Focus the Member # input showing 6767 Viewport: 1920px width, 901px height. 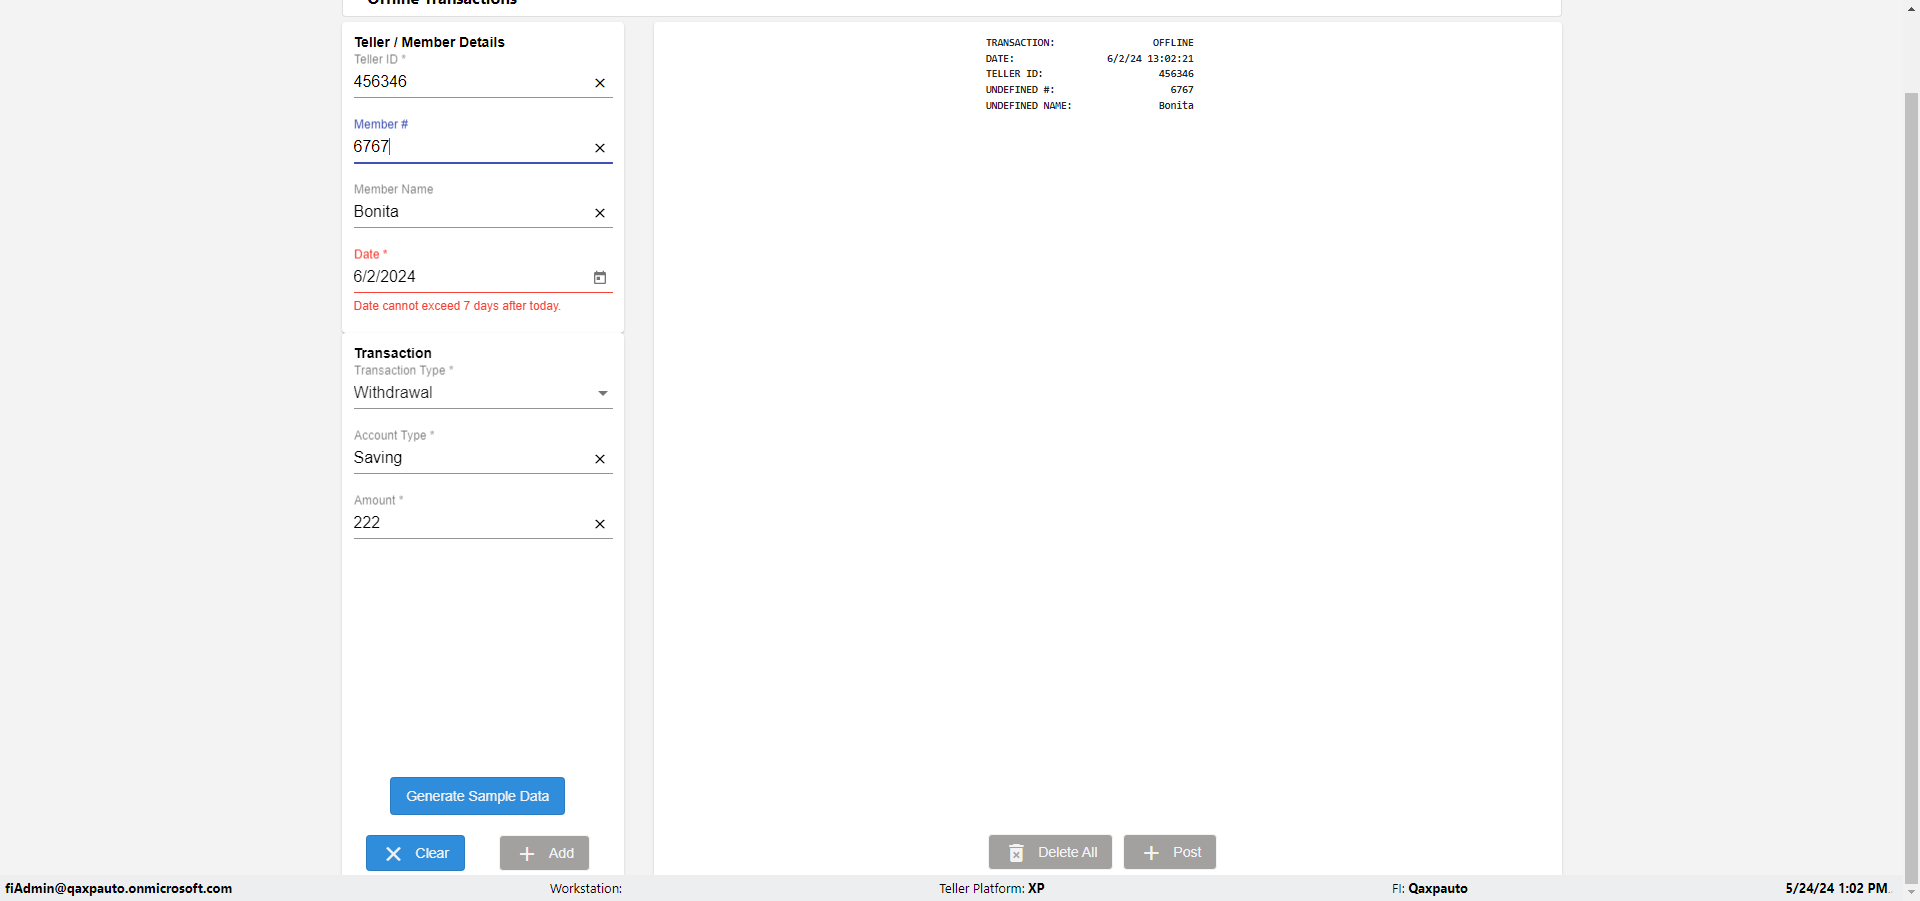470,147
